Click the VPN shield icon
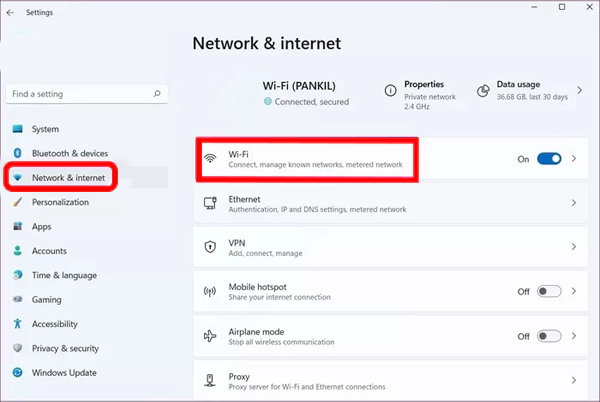The height and width of the screenshot is (402, 600). (x=210, y=247)
